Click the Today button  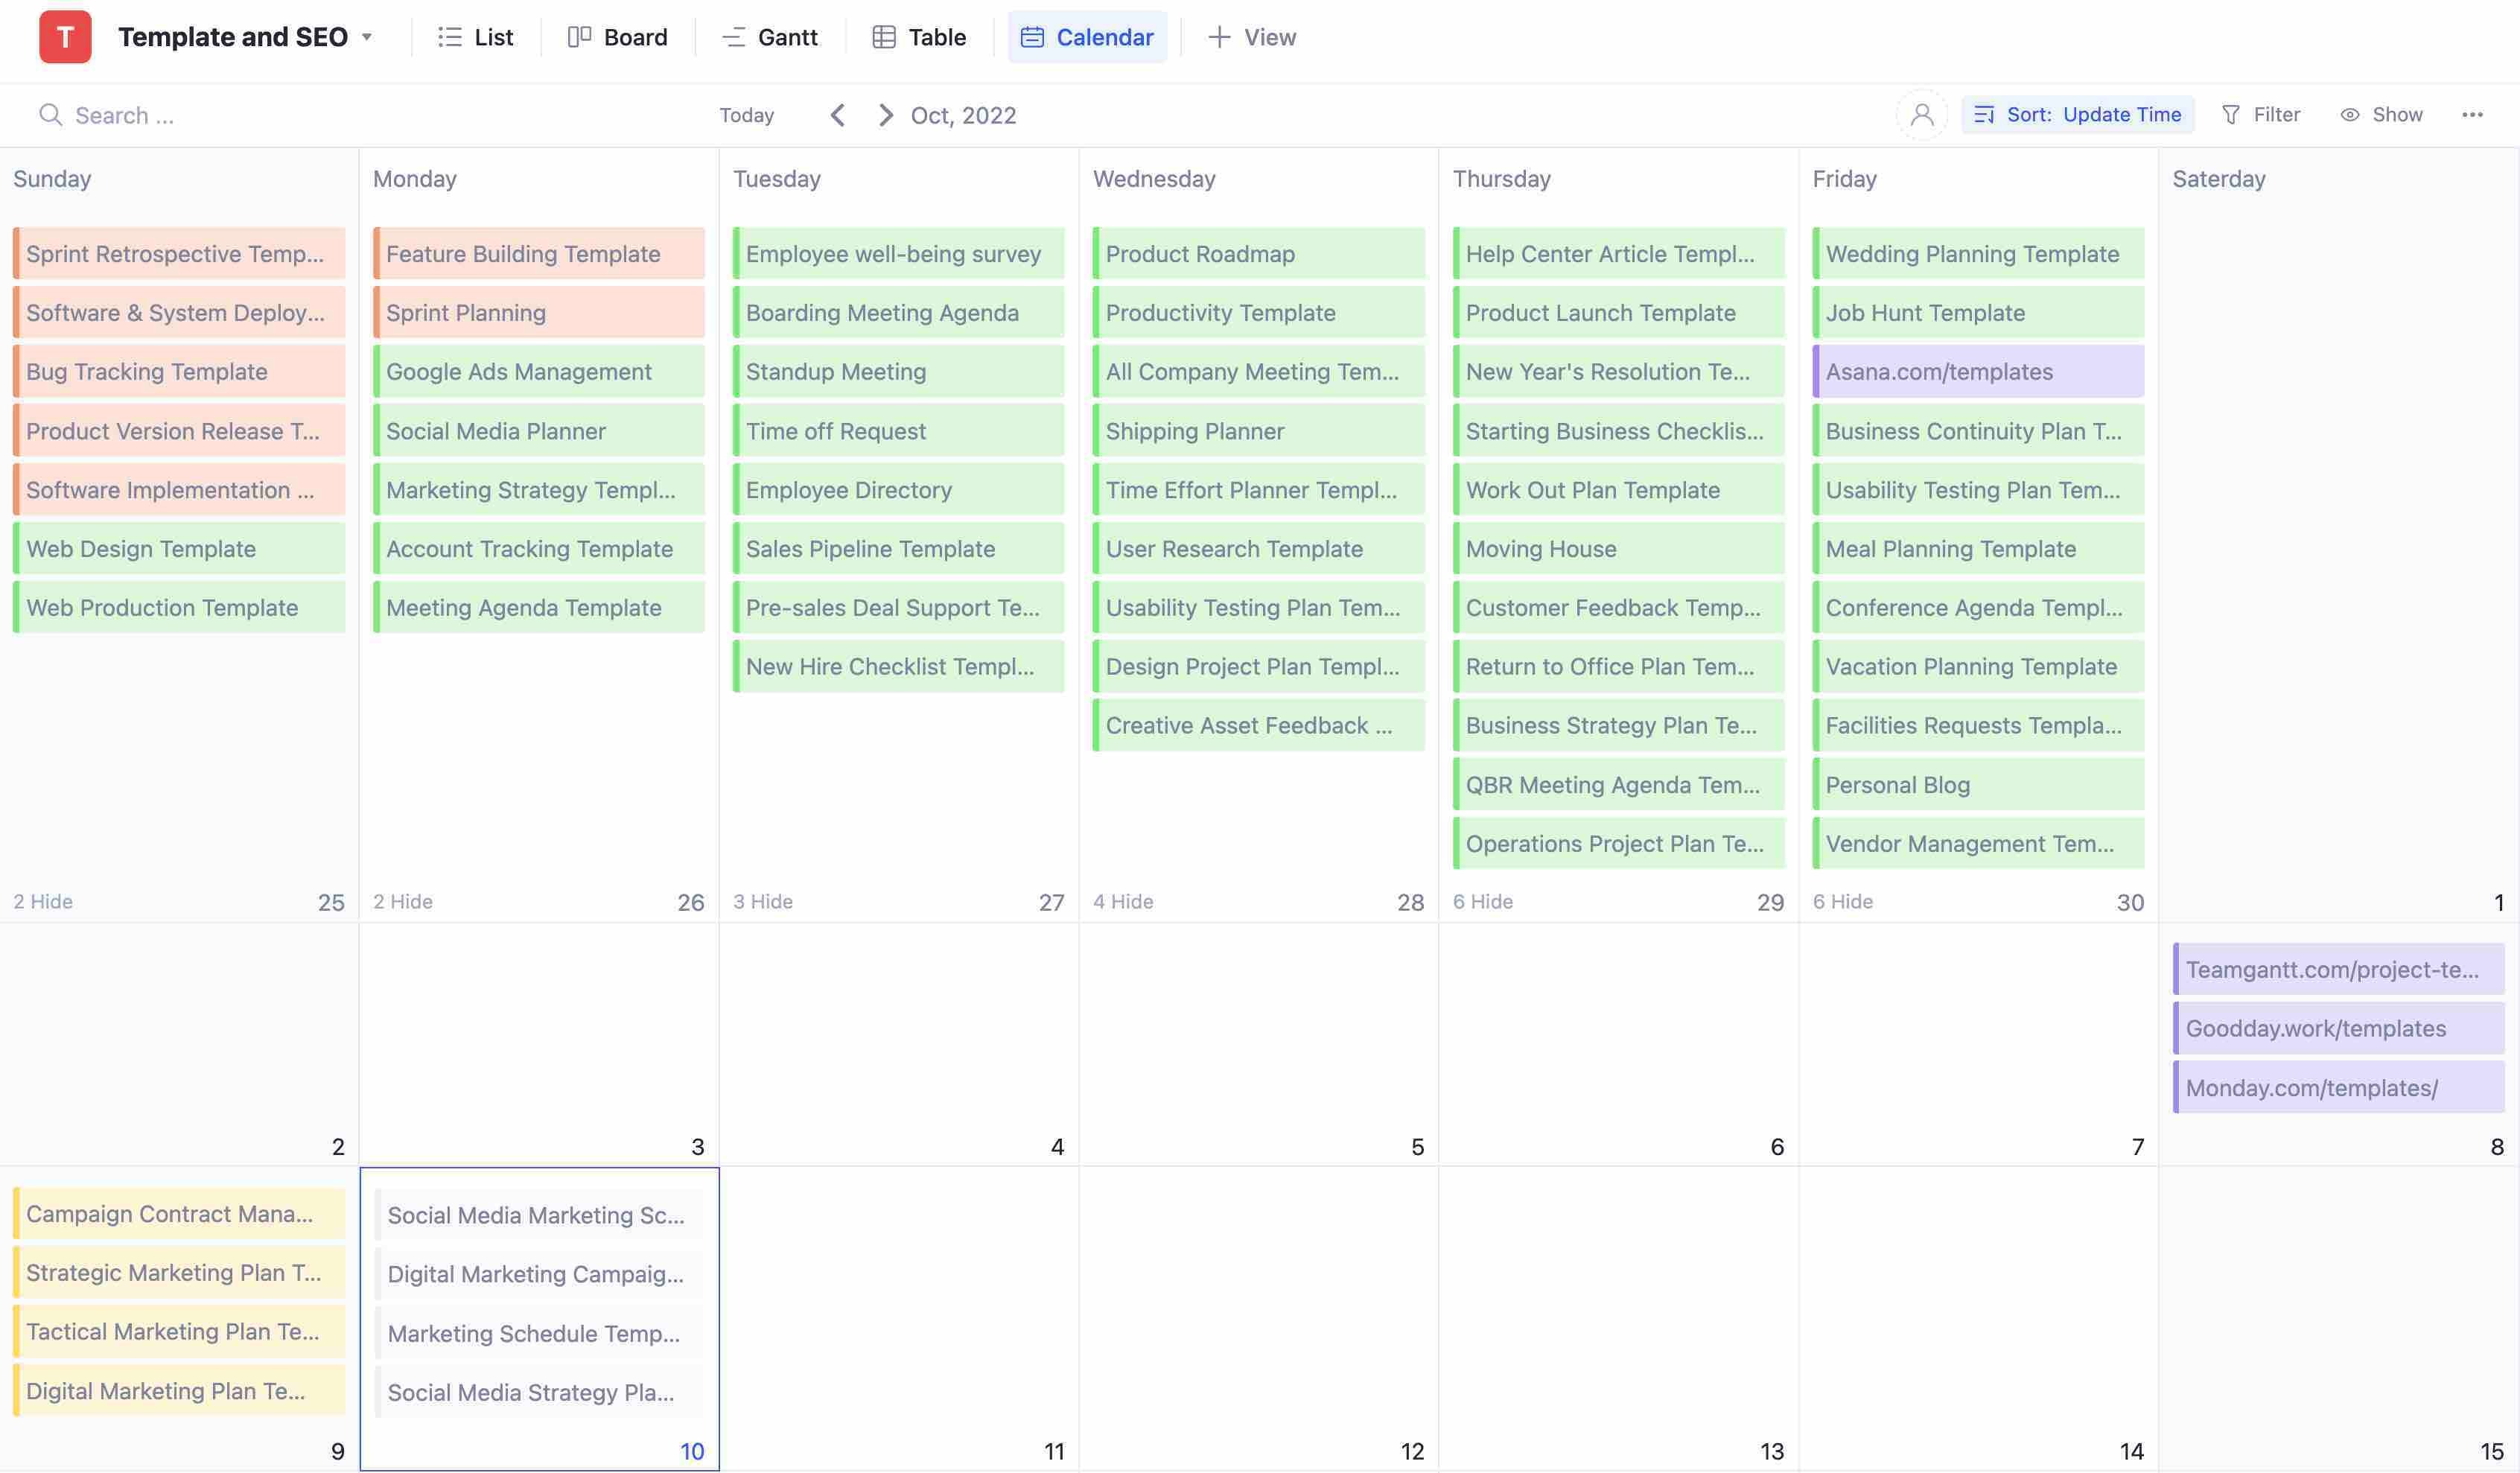tap(746, 115)
